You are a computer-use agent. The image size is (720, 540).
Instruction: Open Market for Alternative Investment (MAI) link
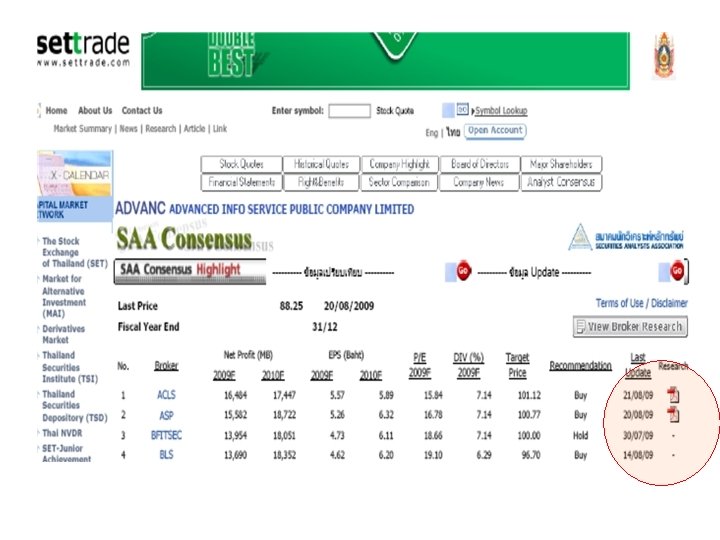tap(64, 296)
